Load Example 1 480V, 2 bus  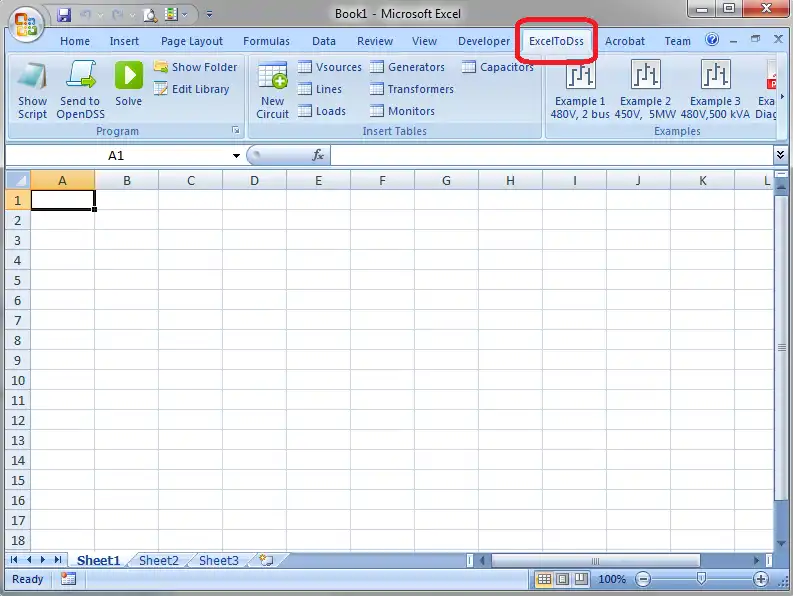pyautogui.click(x=580, y=90)
